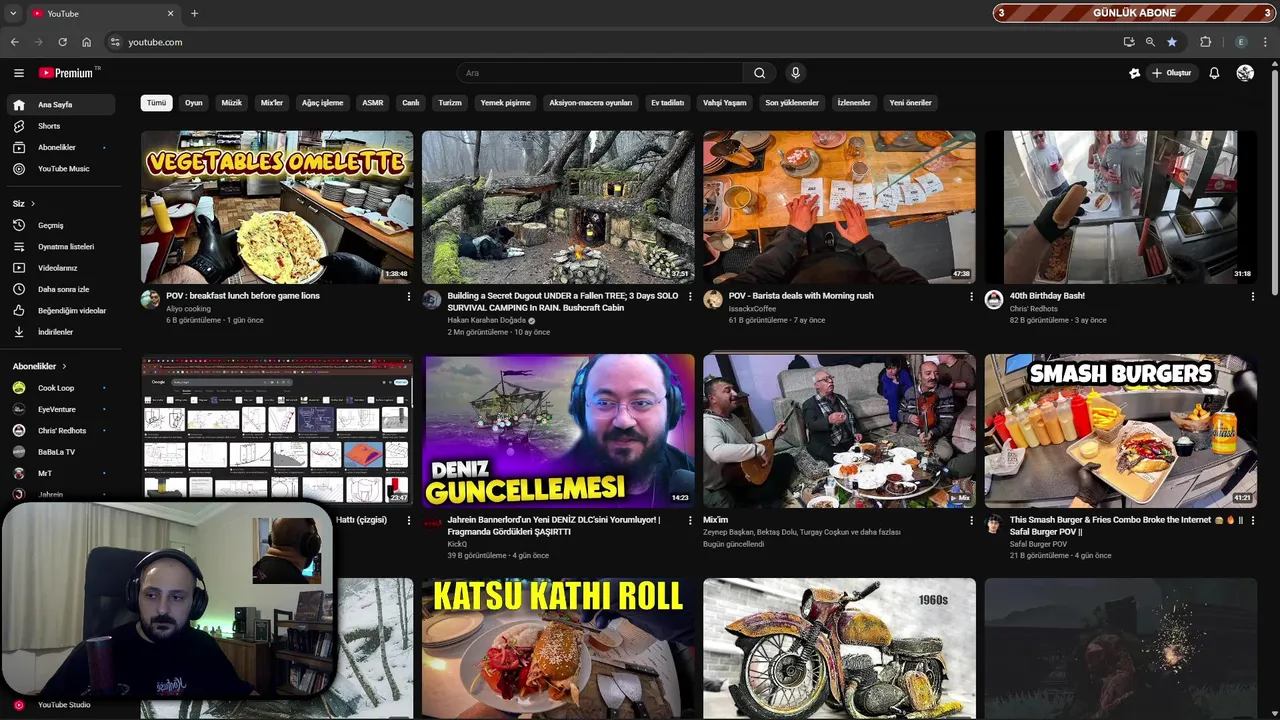Image resolution: width=1280 pixels, height=720 pixels.
Task: Open the tab search dropdown arrow
Action: coord(13,13)
